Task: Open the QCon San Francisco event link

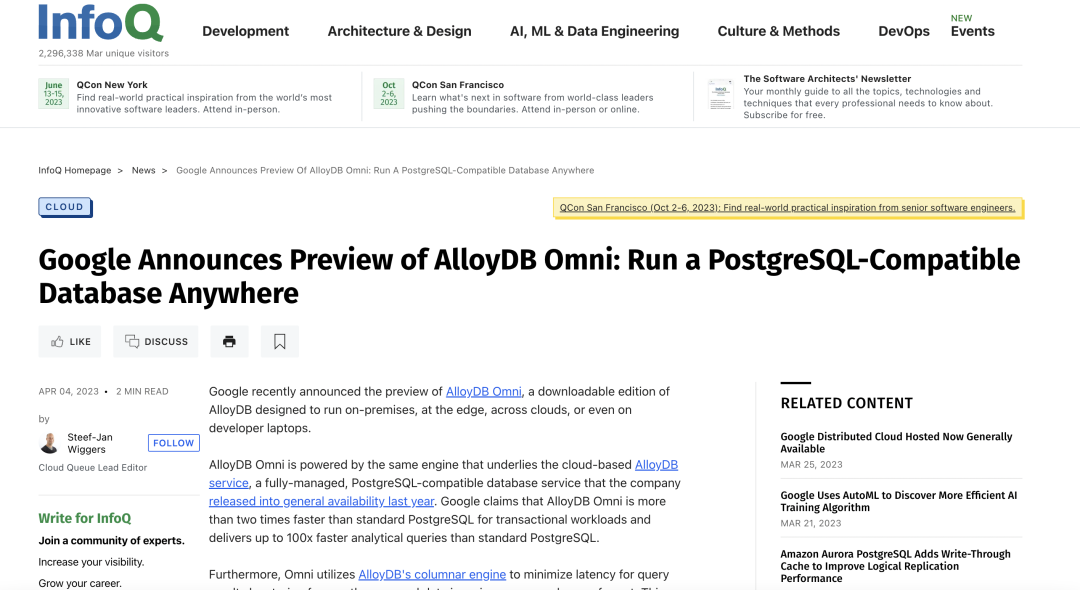Action: pos(458,85)
